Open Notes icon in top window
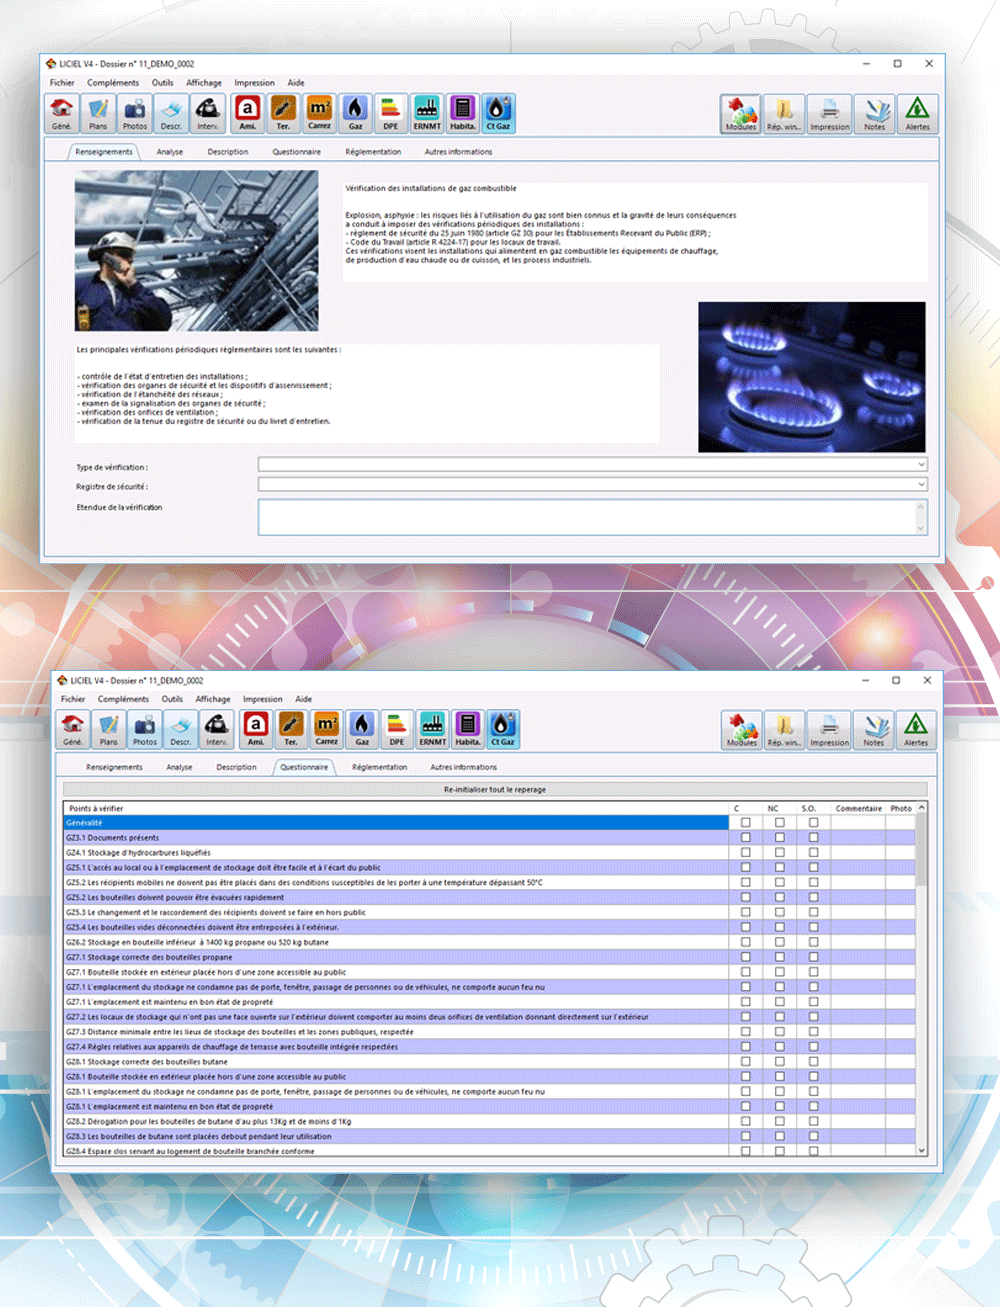This screenshot has width=1000, height=1307. pyautogui.click(x=875, y=114)
